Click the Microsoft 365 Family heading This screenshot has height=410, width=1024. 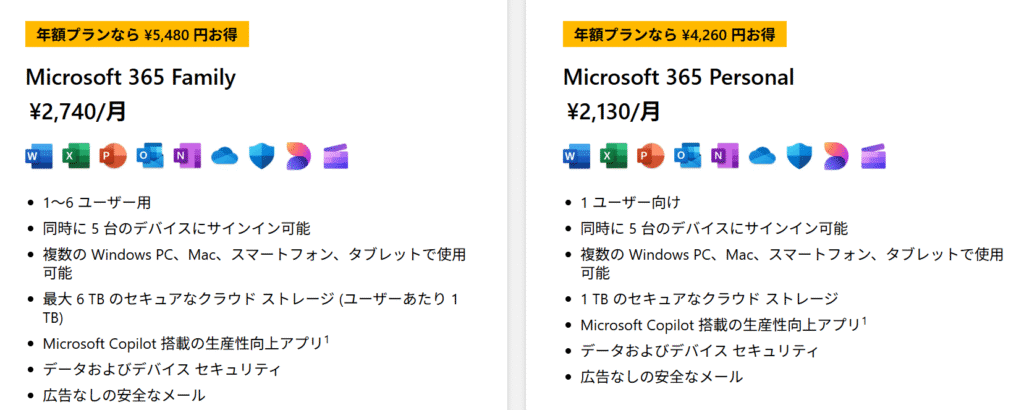click(x=131, y=78)
